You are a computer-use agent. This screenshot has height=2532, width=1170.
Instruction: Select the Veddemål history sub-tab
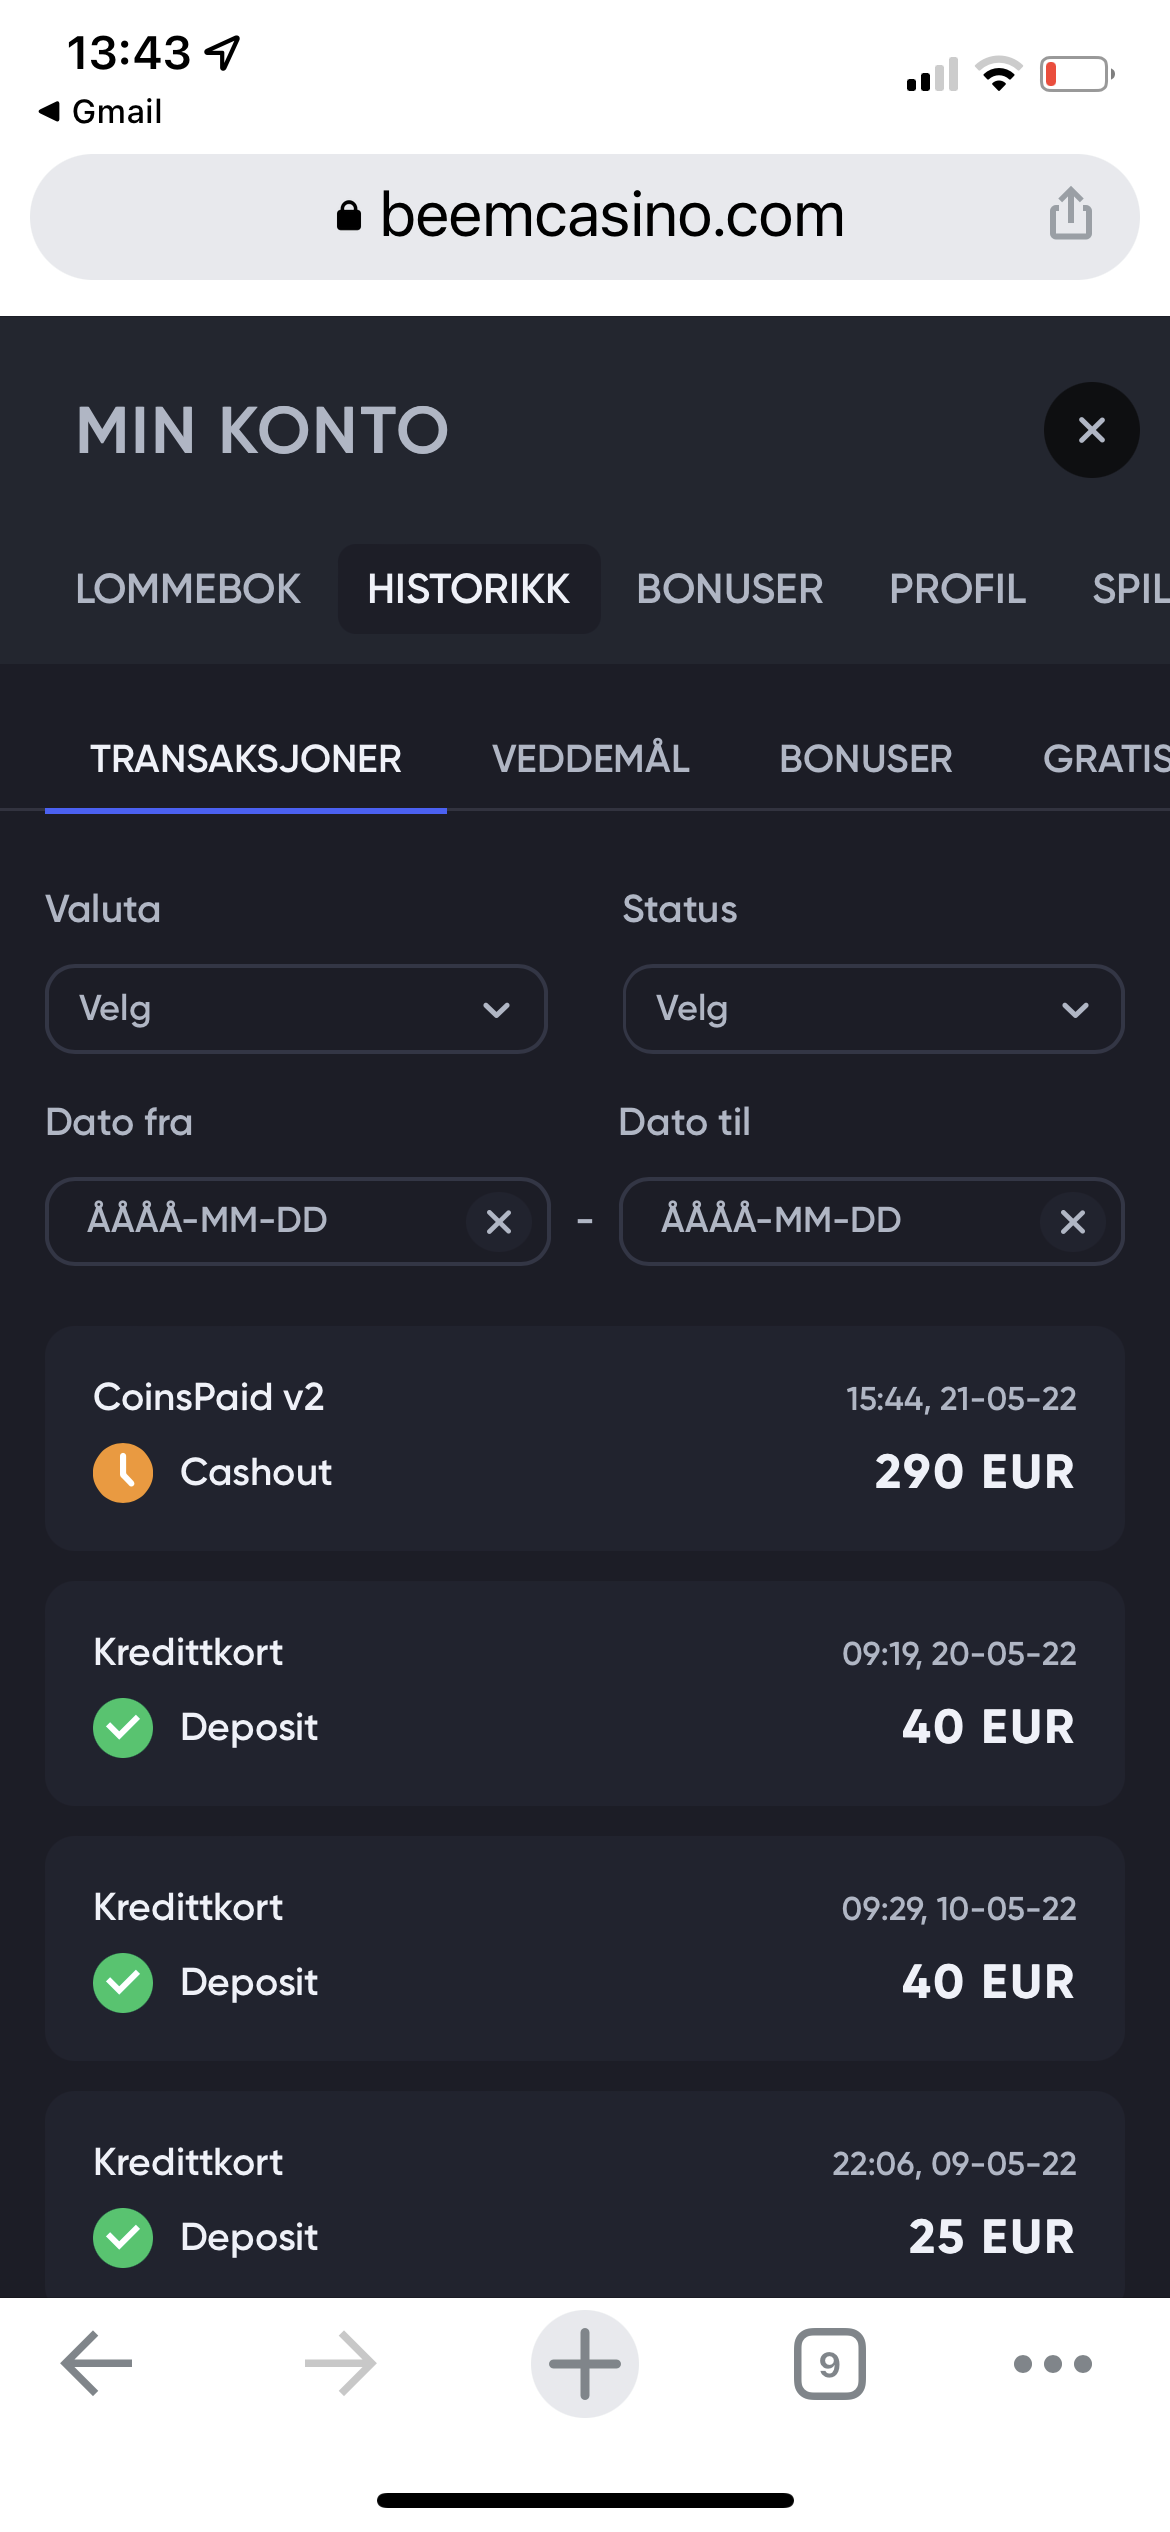tap(590, 759)
